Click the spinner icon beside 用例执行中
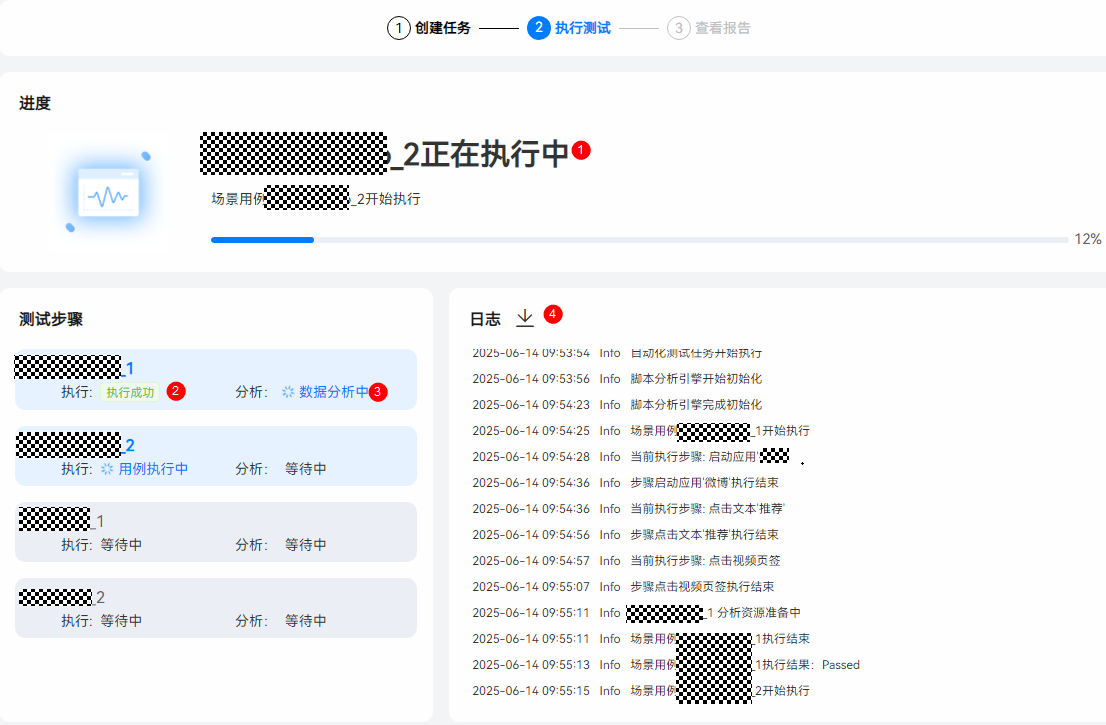The image size is (1106, 725). [107, 469]
